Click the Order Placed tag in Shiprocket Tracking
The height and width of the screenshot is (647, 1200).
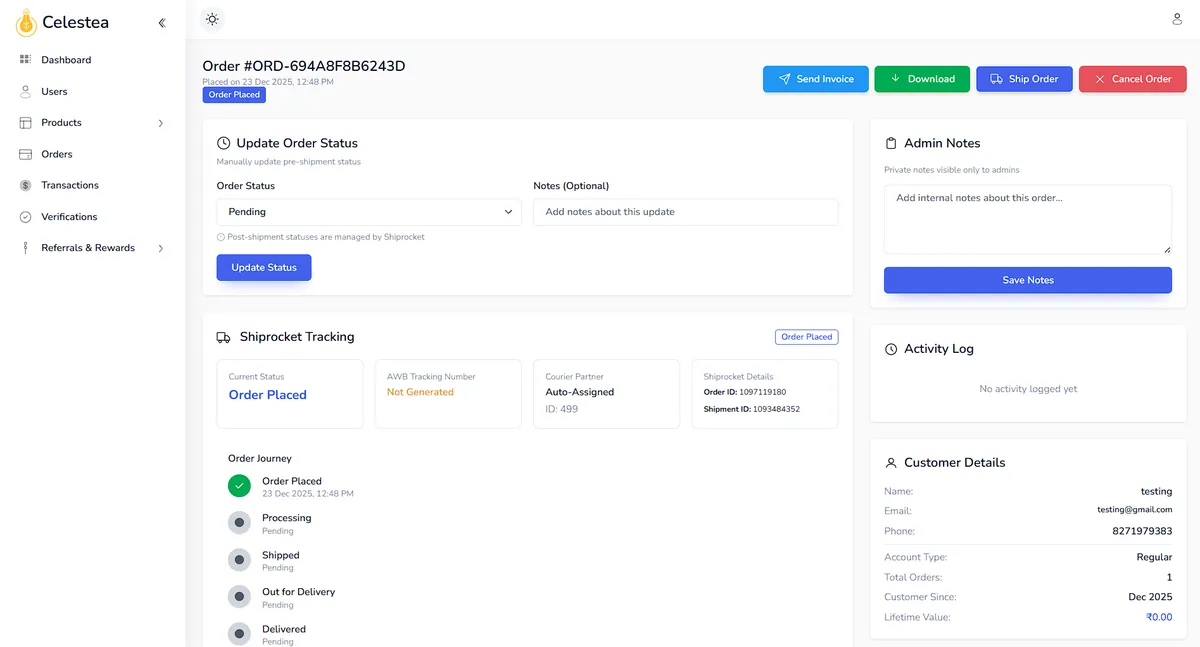point(807,337)
